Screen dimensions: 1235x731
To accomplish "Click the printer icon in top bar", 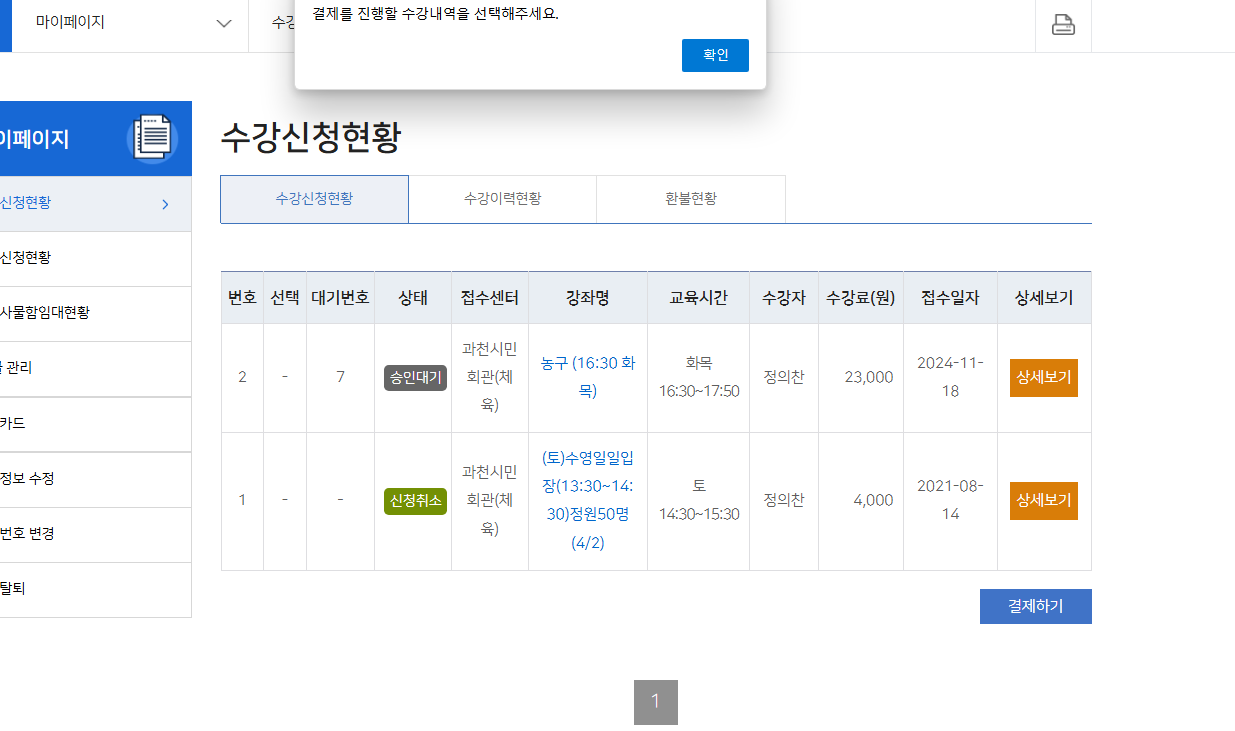I will click(x=1063, y=25).
